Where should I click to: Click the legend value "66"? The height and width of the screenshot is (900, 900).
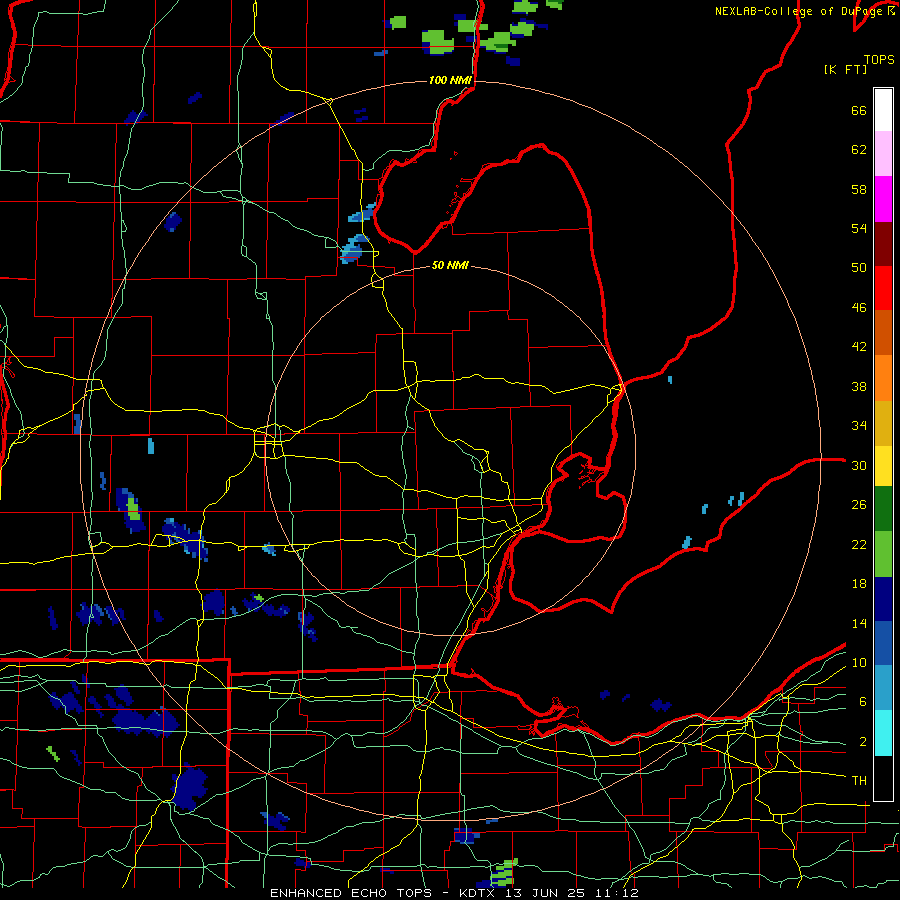coord(859,111)
